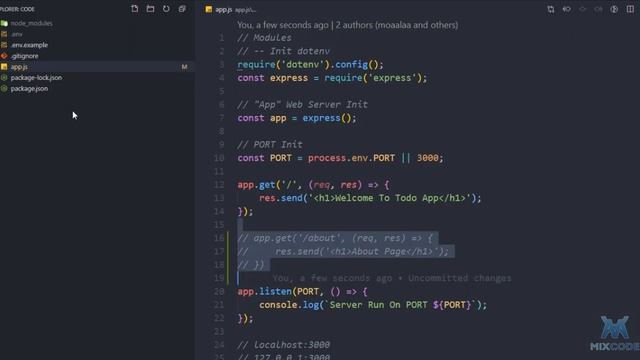The height and width of the screenshot is (360, 640).
Task: Click the console.log Server Run On PORT line
Action: click(373, 305)
